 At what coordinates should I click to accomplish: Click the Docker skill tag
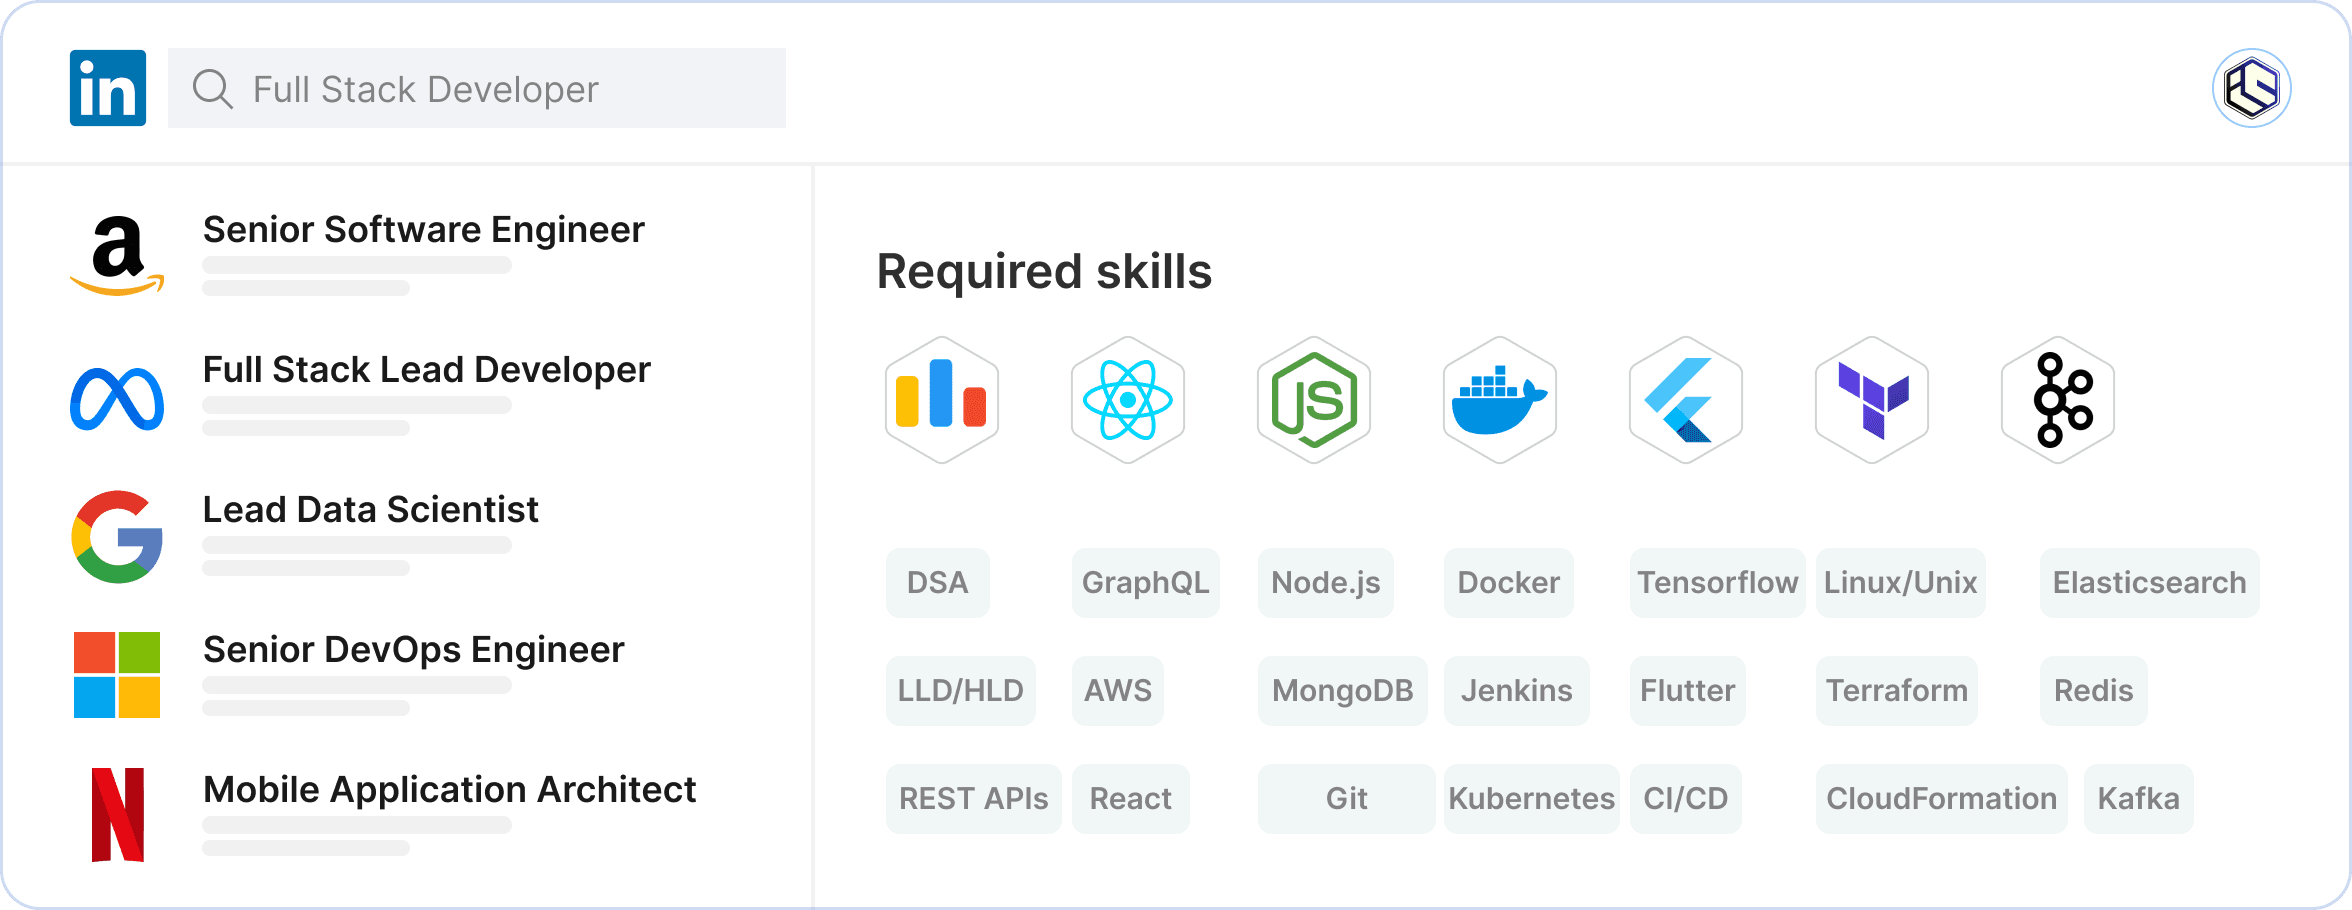(1509, 583)
